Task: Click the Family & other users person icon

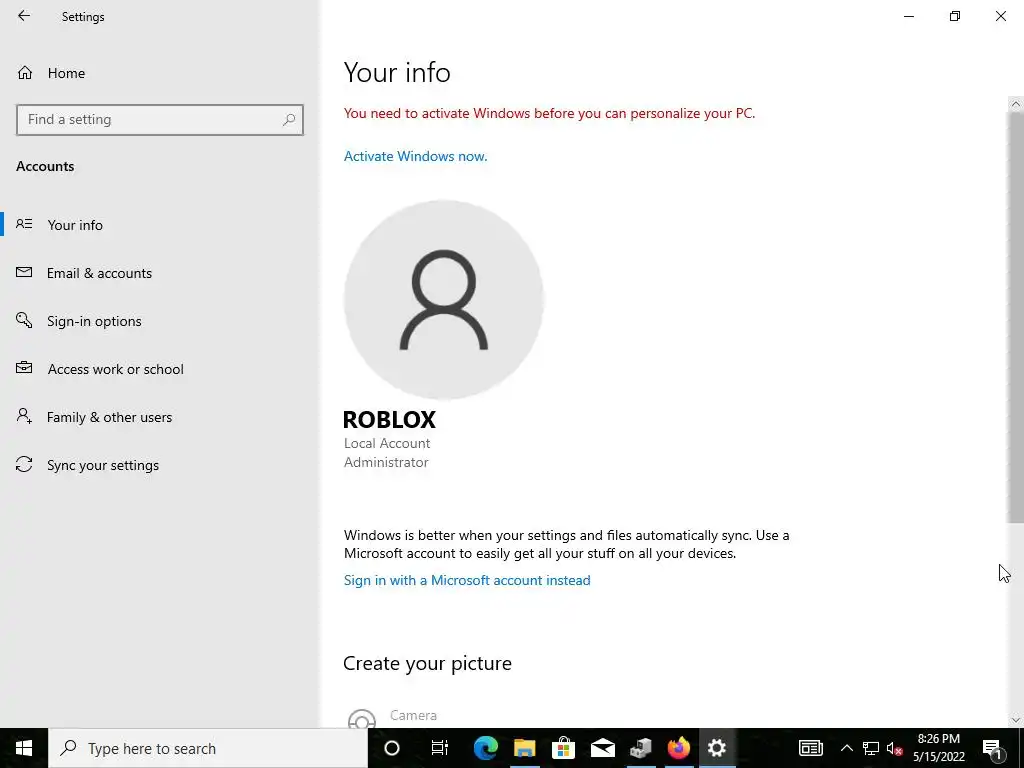Action: tap(24, 416)
